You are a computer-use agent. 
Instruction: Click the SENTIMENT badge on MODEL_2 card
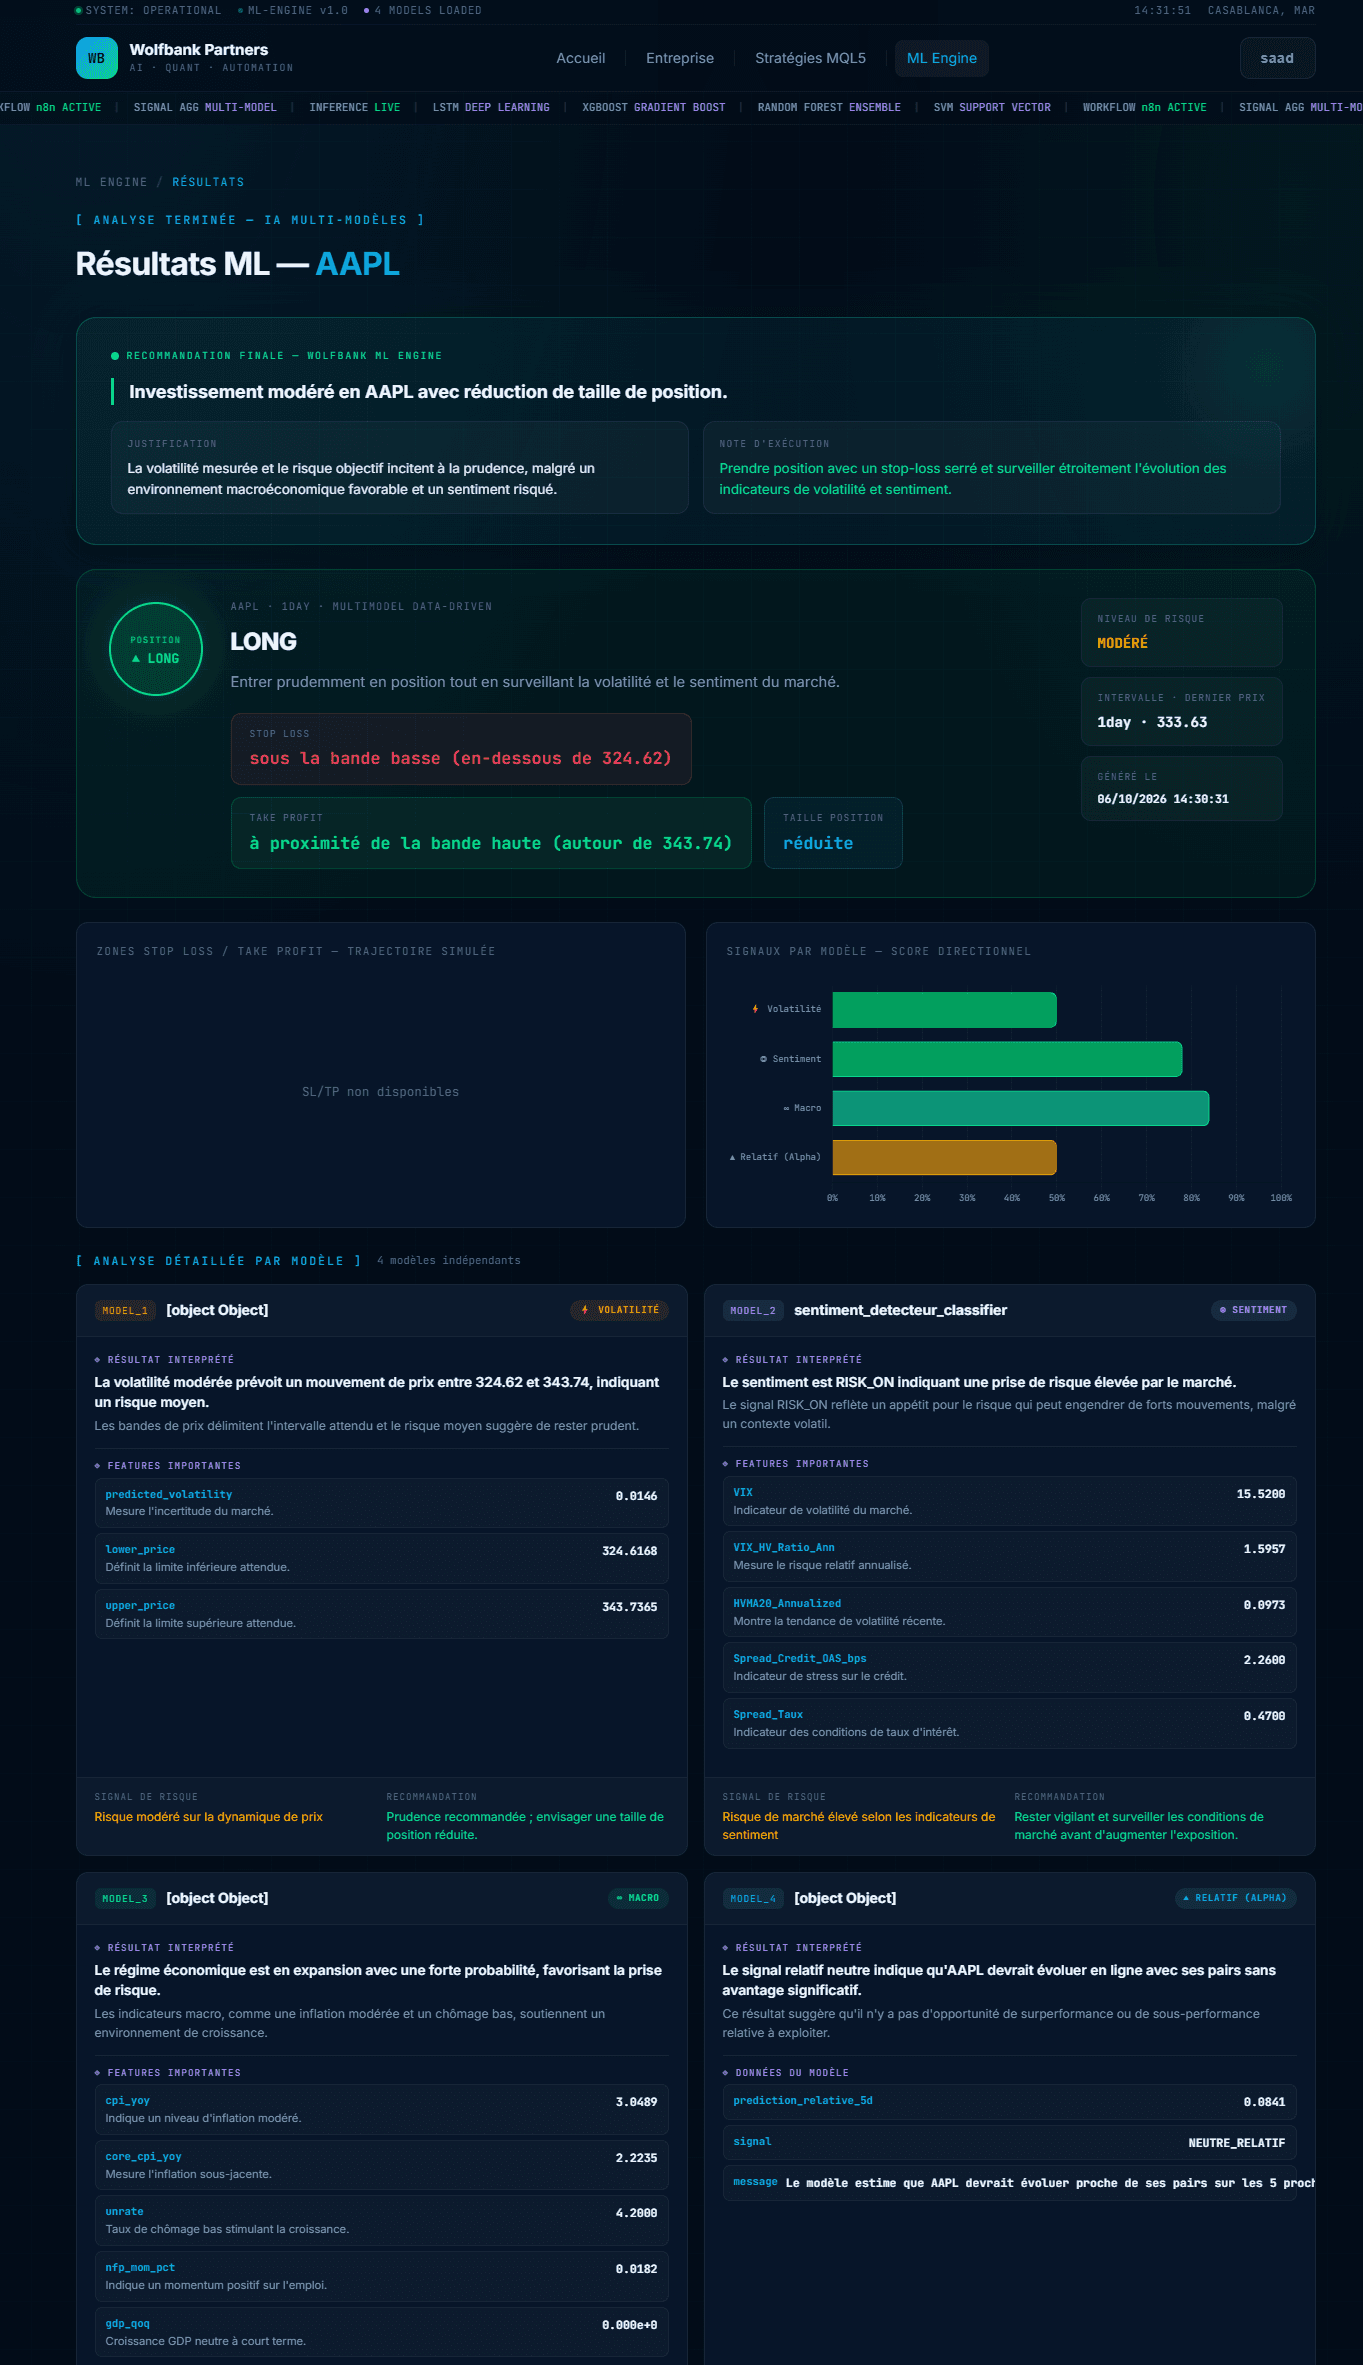pyautogui.click(x=1253, y=1310)
